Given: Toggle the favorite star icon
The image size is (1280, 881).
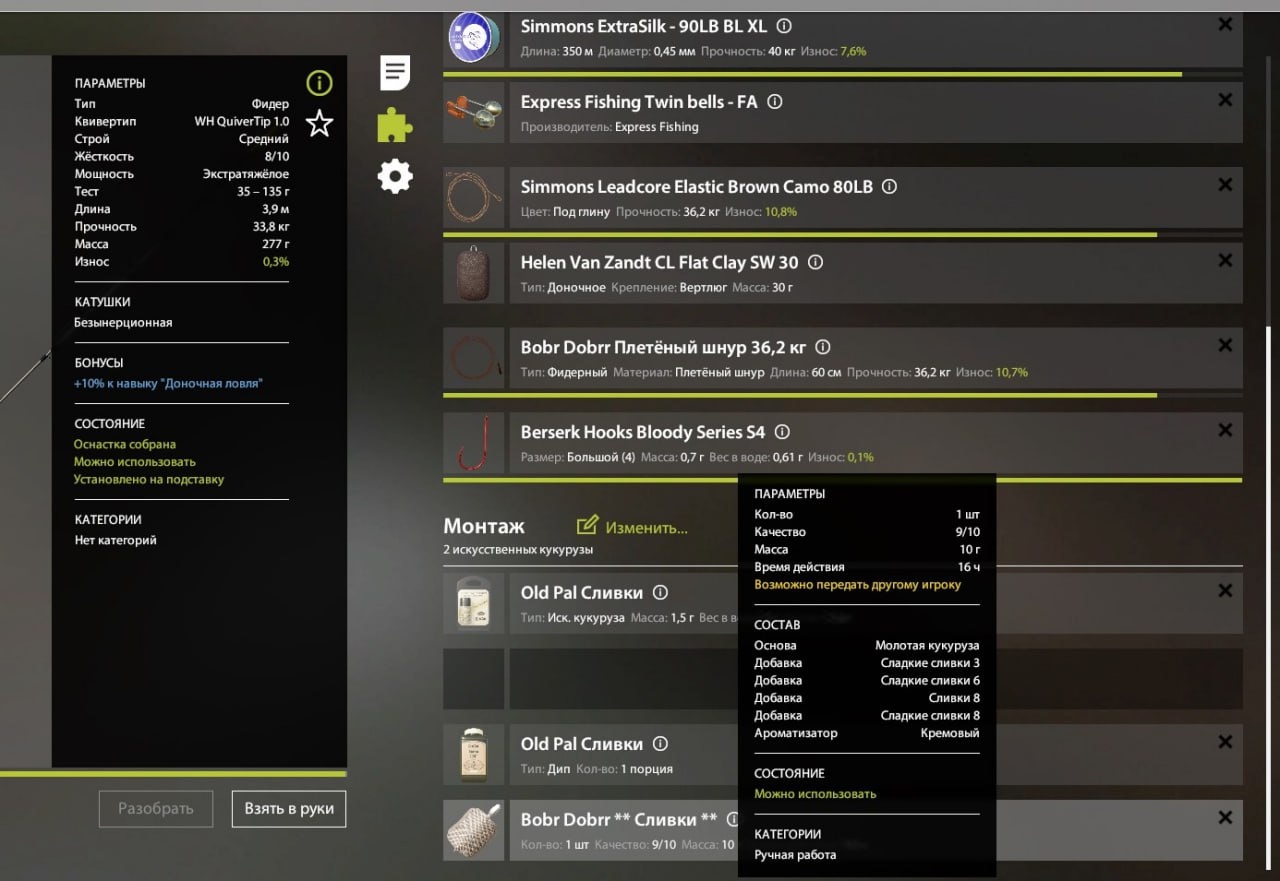Looking at the screenshot, I should [319, 124].
